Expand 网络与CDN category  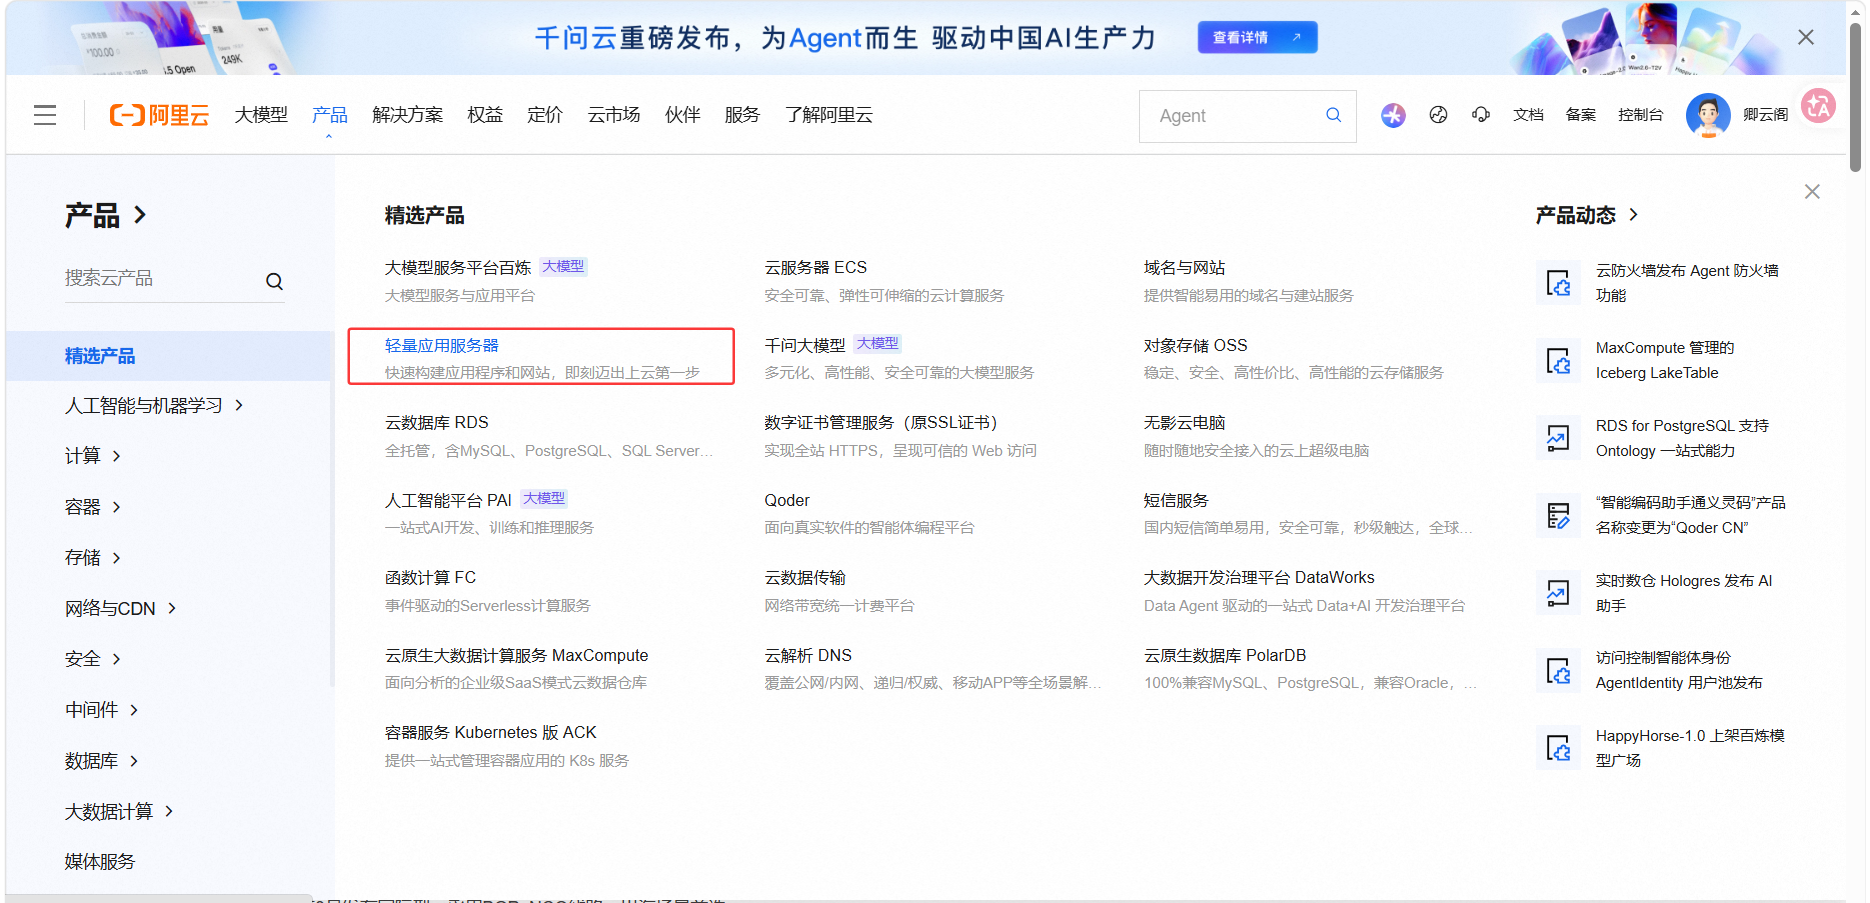121,609
